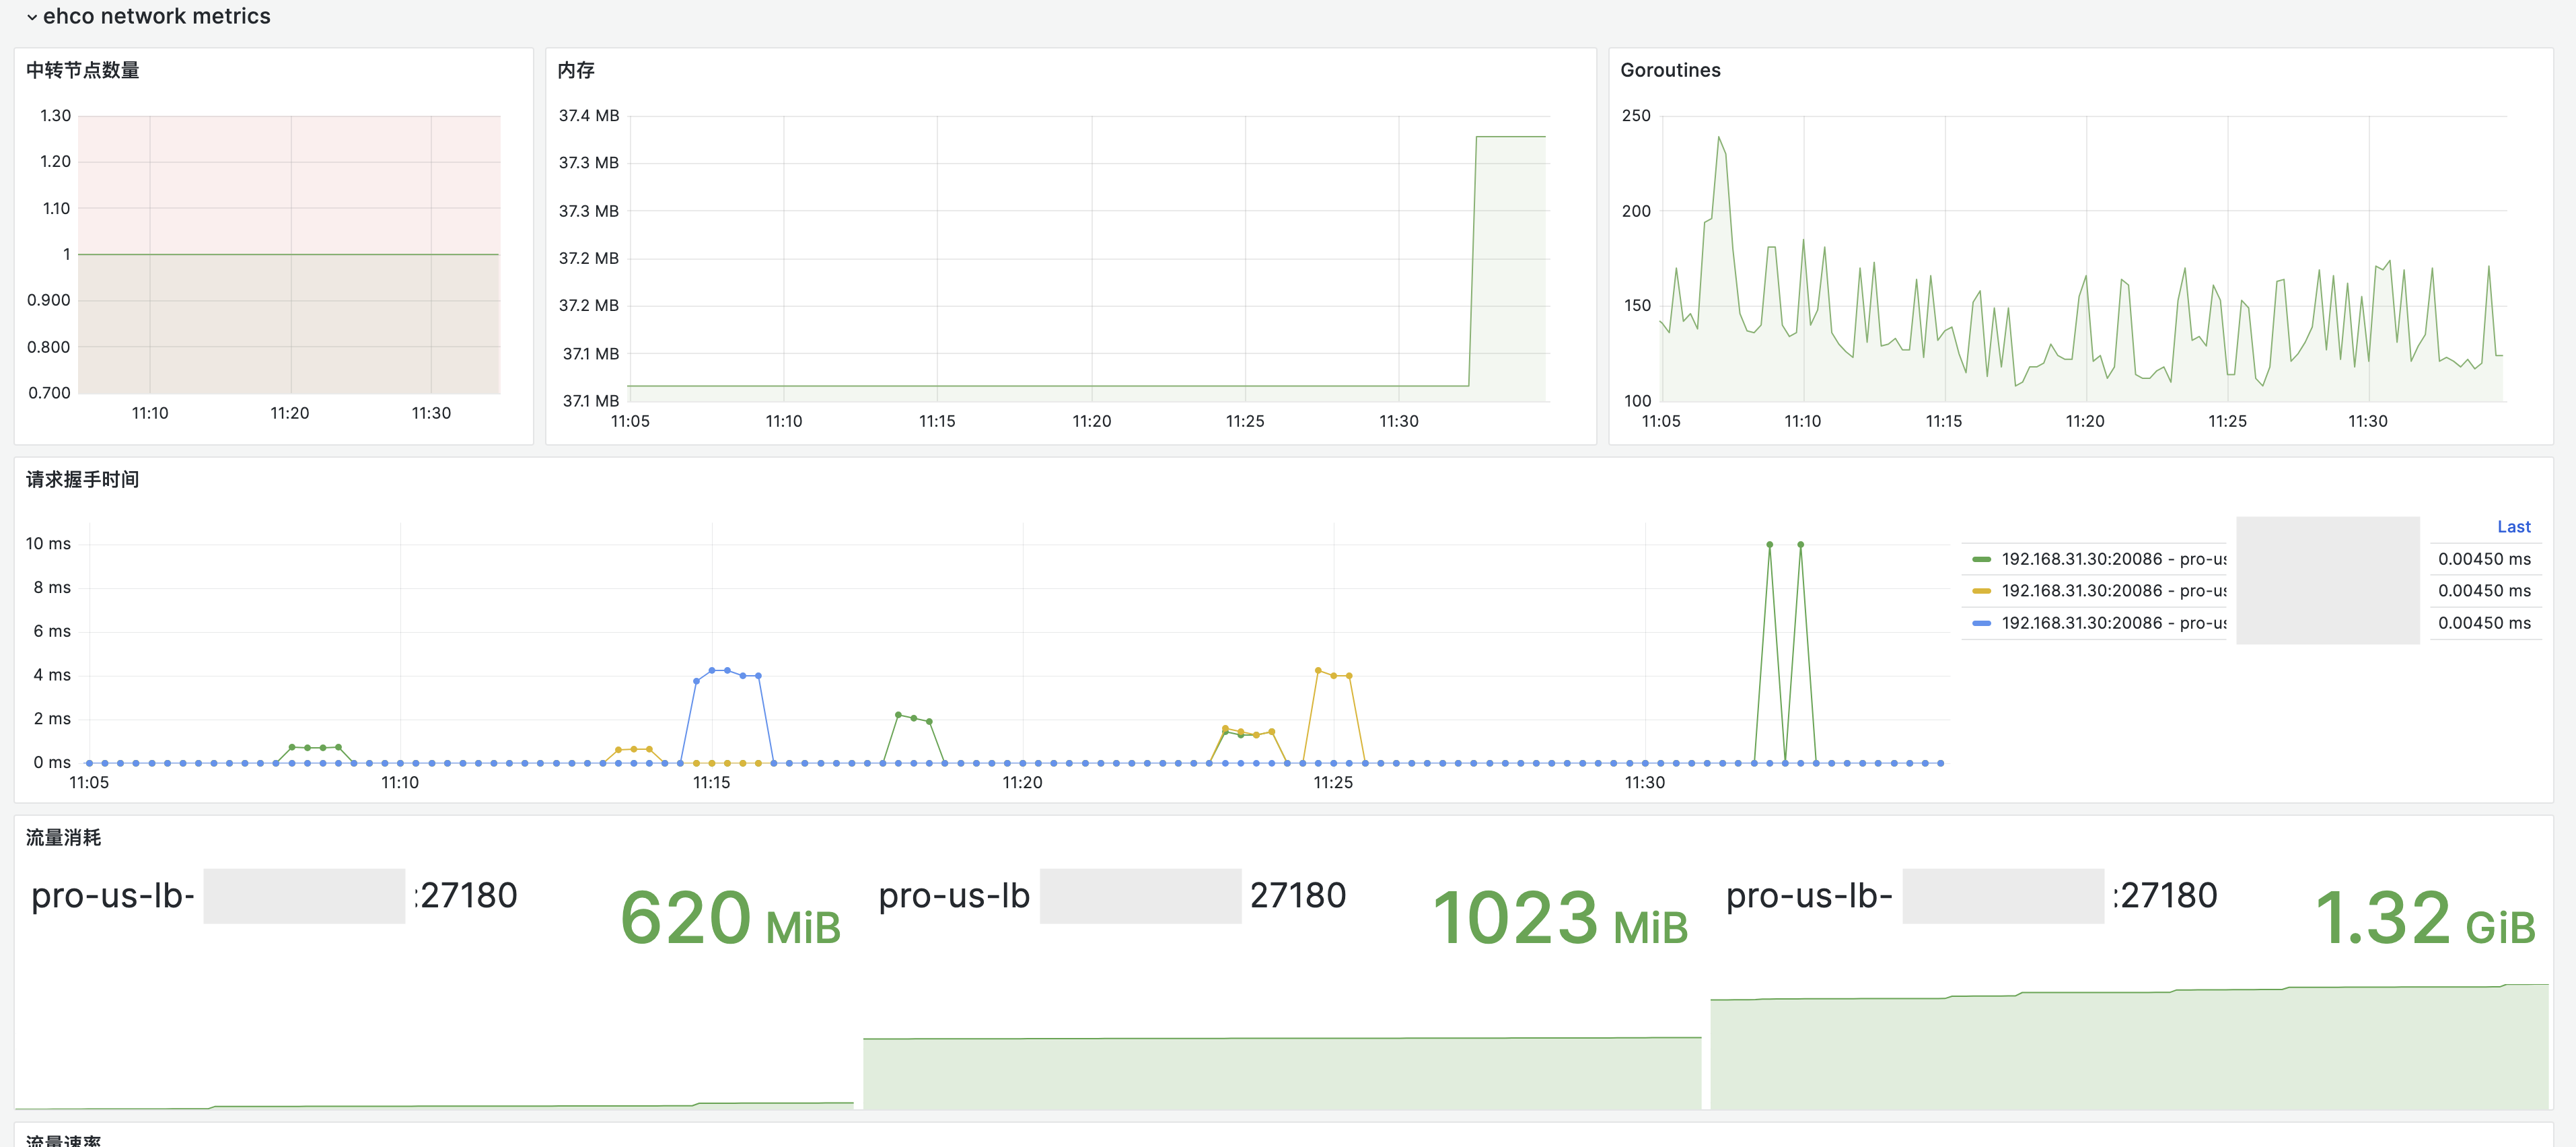The width and height of the screenshot is (2576, 1147).
Task: Collapse the ehco network metrics row chevron
Action: [x=32, y=17]
